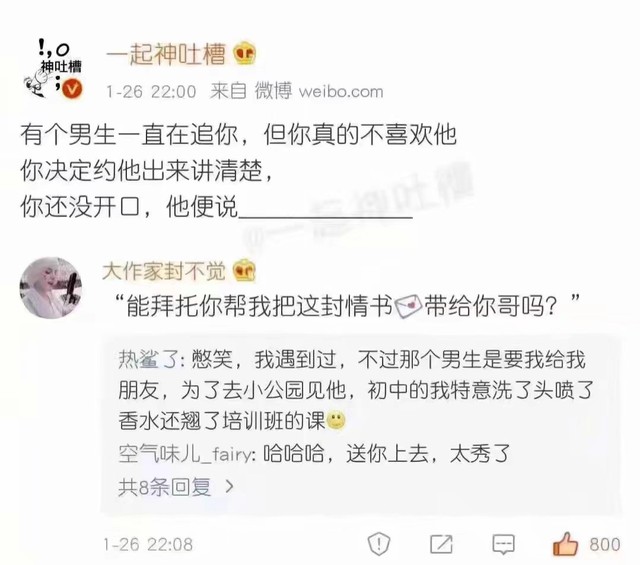The image size is (640, 565).
Task: Click the crown badge beside 一起神吐槽
Action: (x=244, y=54)
